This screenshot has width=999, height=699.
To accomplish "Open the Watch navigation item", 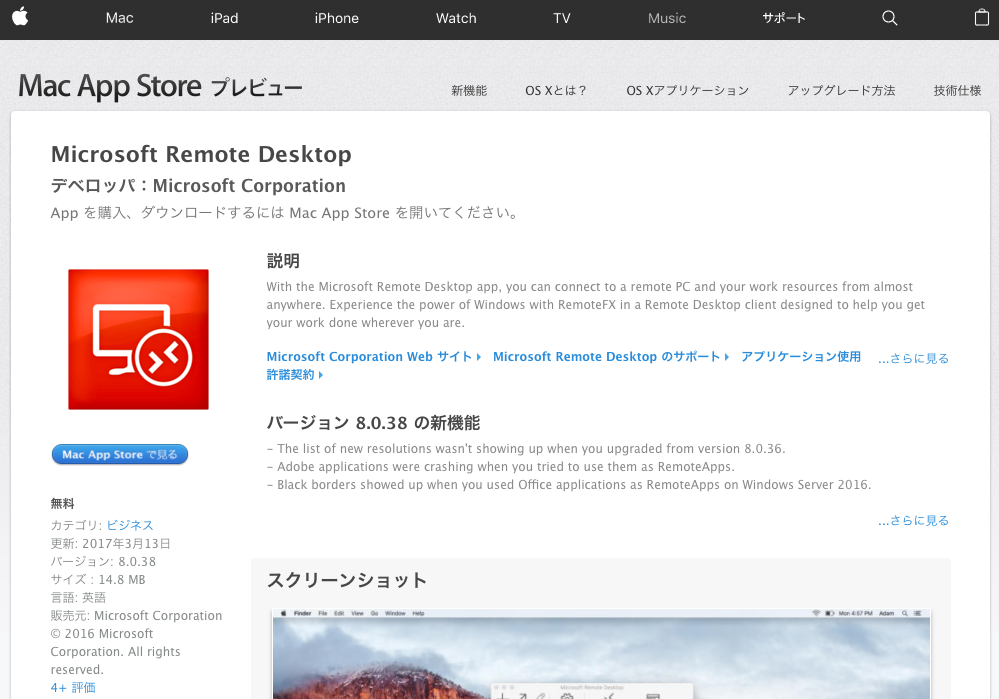I will coord(456,18).
